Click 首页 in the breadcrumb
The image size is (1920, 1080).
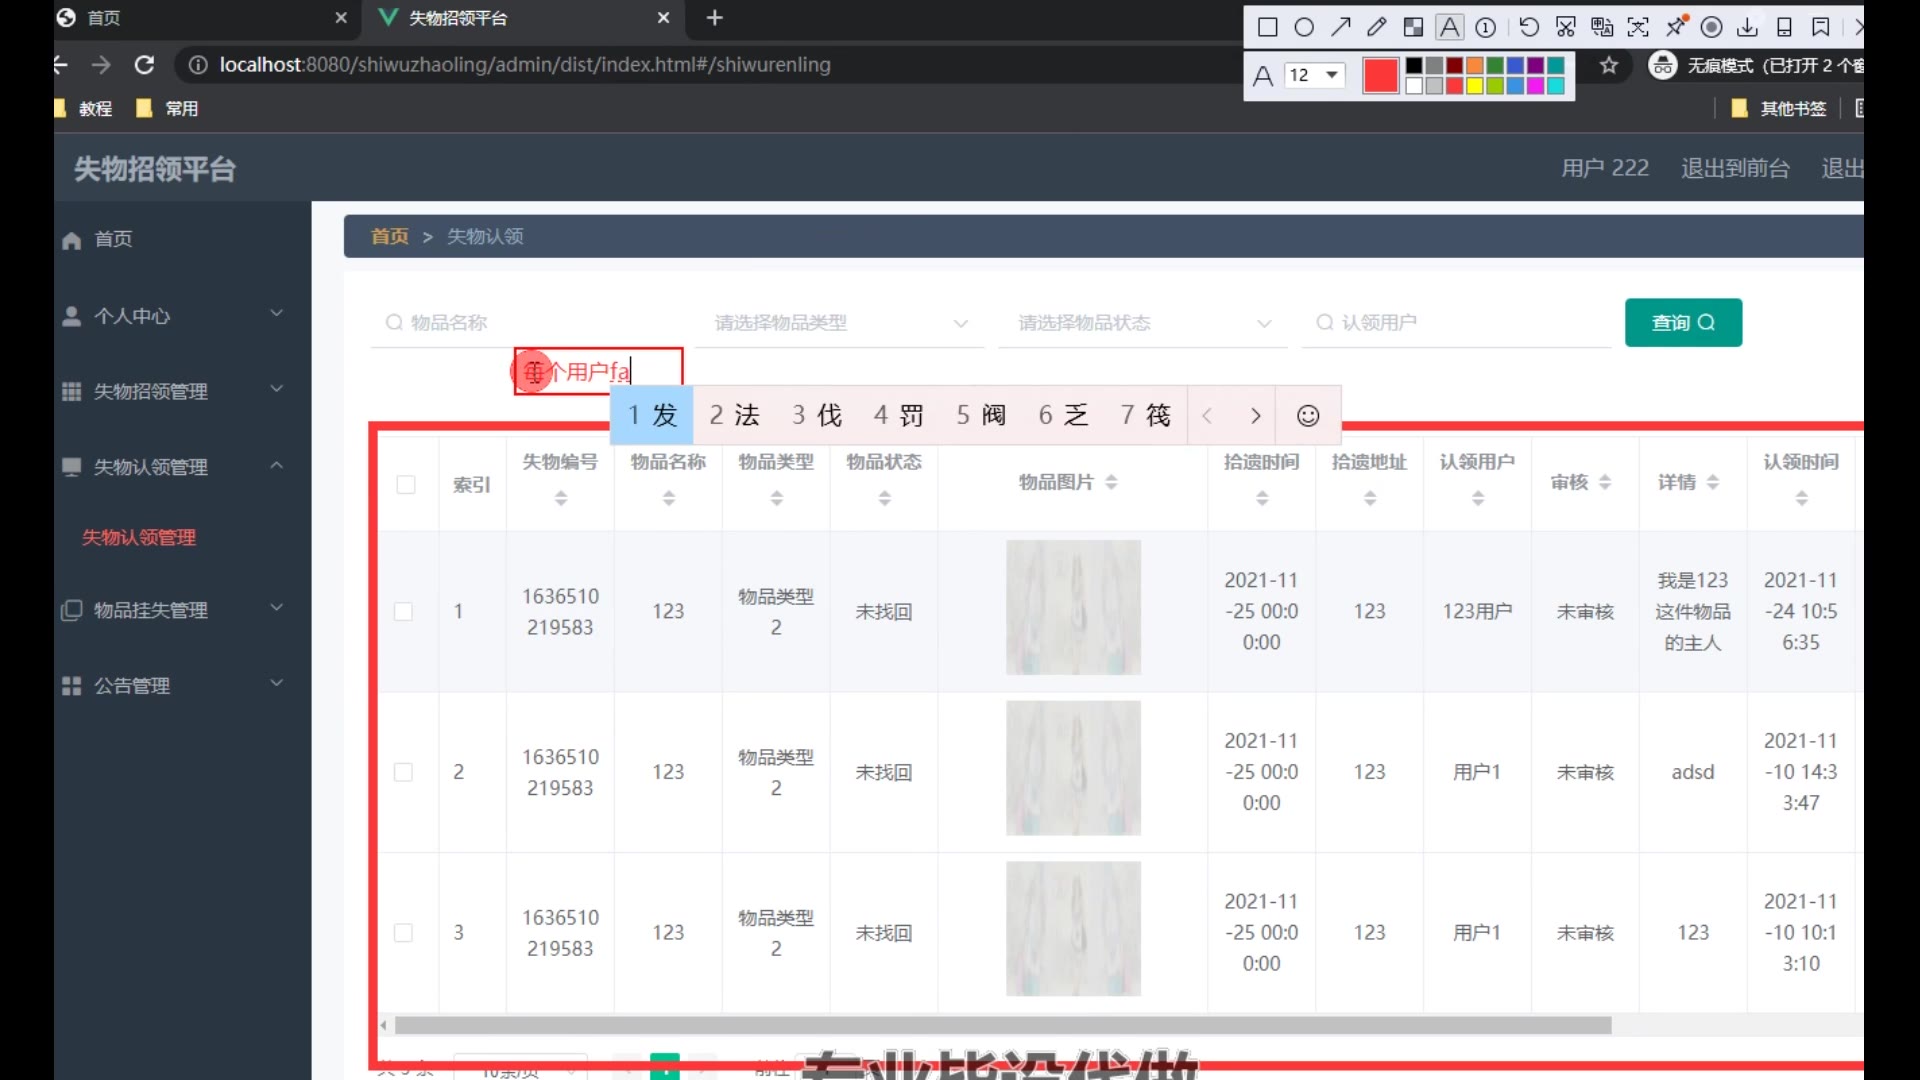pyautogui.click(x=389, y=236)
